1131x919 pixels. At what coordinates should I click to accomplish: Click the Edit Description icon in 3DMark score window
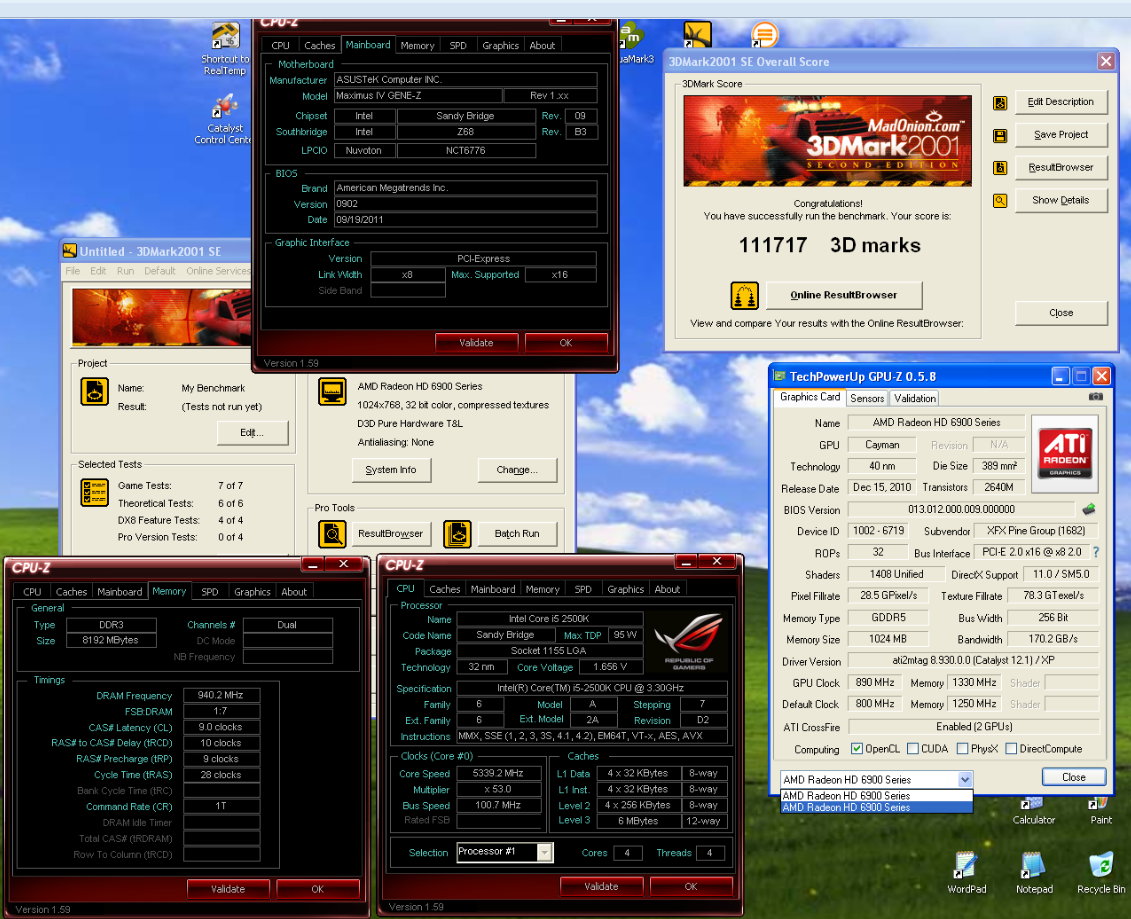click(x=1000, y=102)
